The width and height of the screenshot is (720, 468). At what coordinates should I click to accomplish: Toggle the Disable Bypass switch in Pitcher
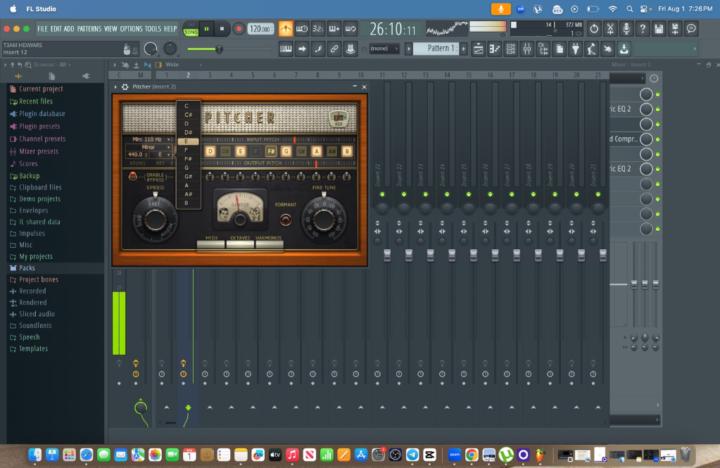133,176
